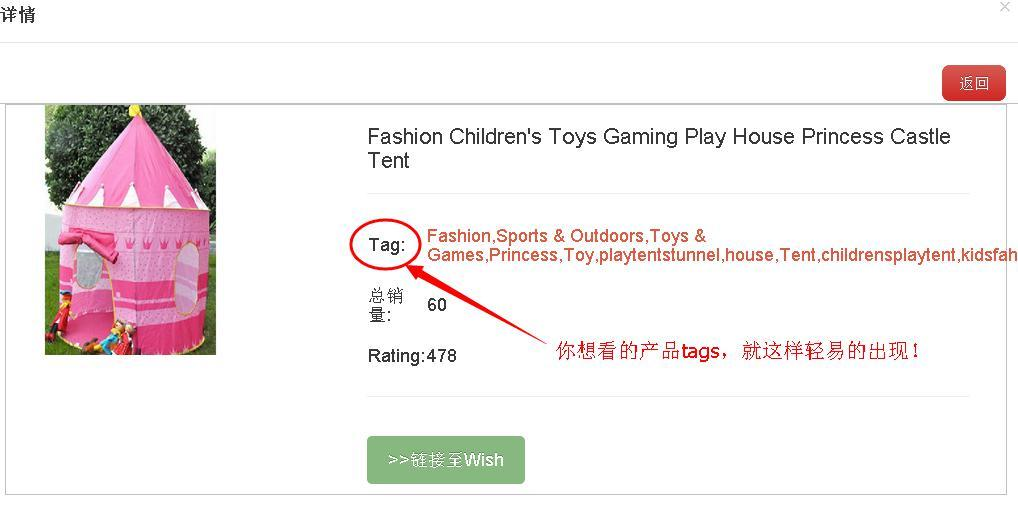Select the playtentstunnel tag

[x=659, y=255]
